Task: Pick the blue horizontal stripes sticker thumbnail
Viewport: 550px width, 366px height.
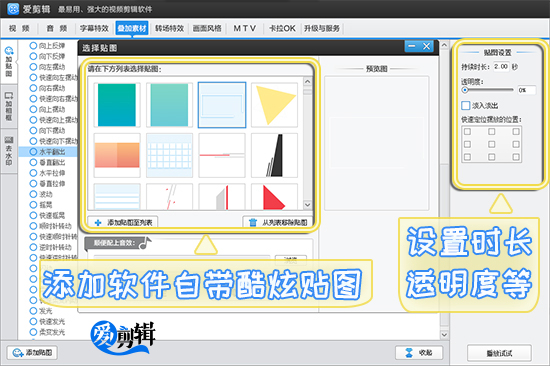Action: 117,197
